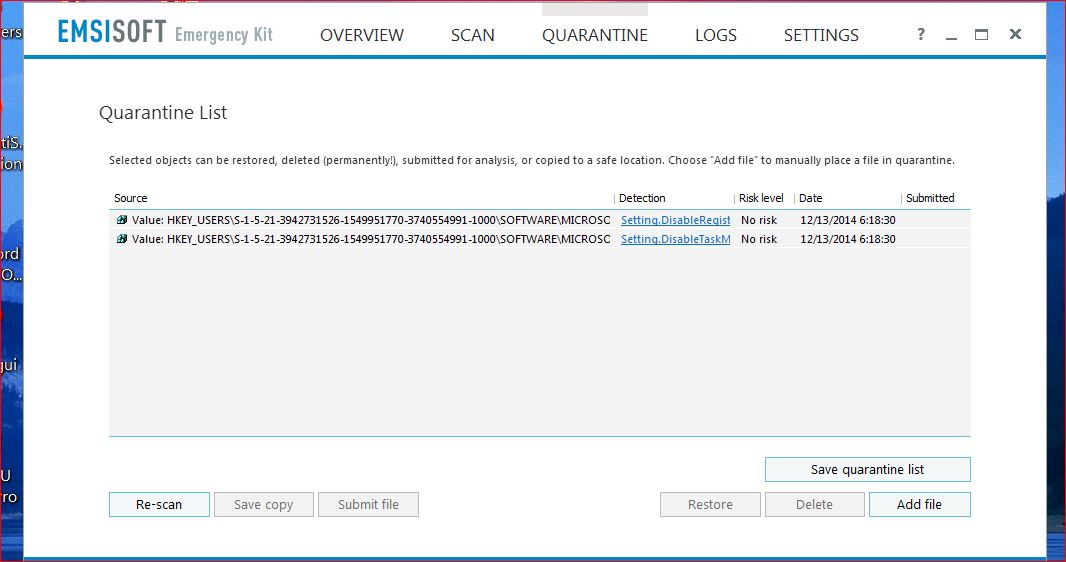Open the Setting.DisableRegist detection link
This screenshot has width=1066, height=562.
675,220
